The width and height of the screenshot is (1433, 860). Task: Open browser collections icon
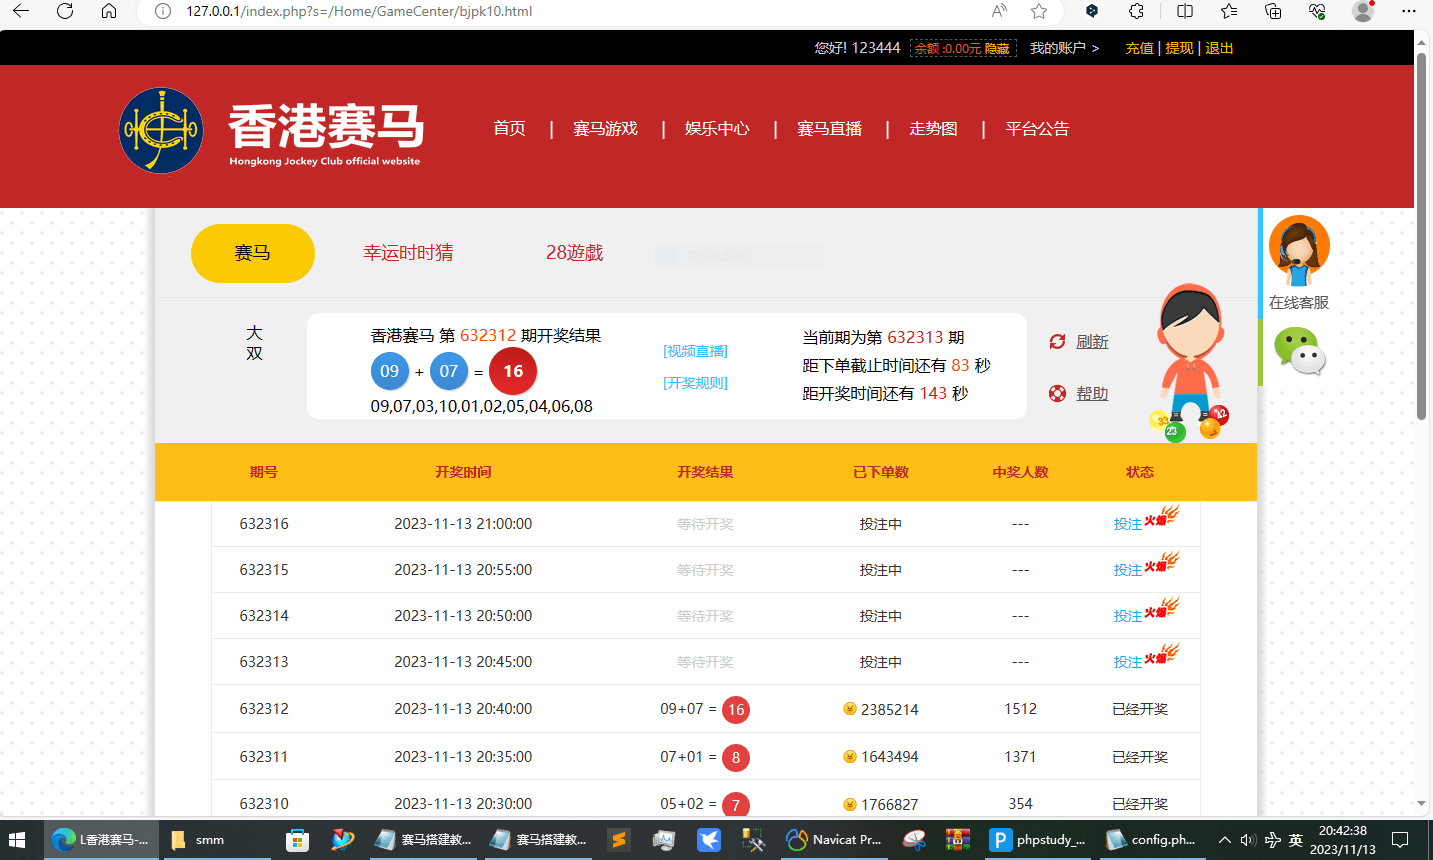pyautogui.click(x=1273, y=11)
